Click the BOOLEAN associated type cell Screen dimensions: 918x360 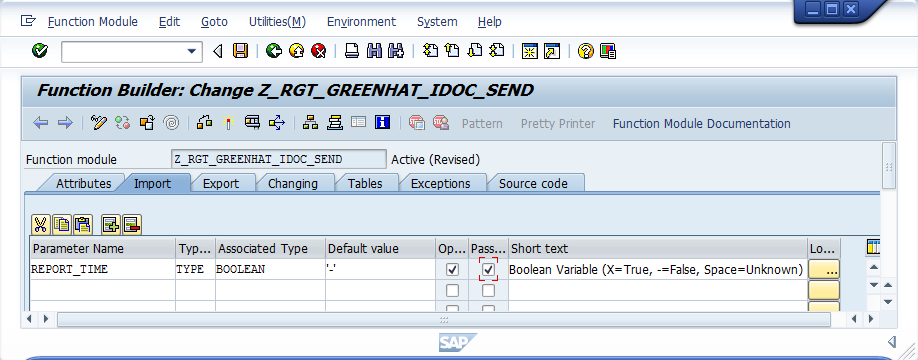coord(270,270)
